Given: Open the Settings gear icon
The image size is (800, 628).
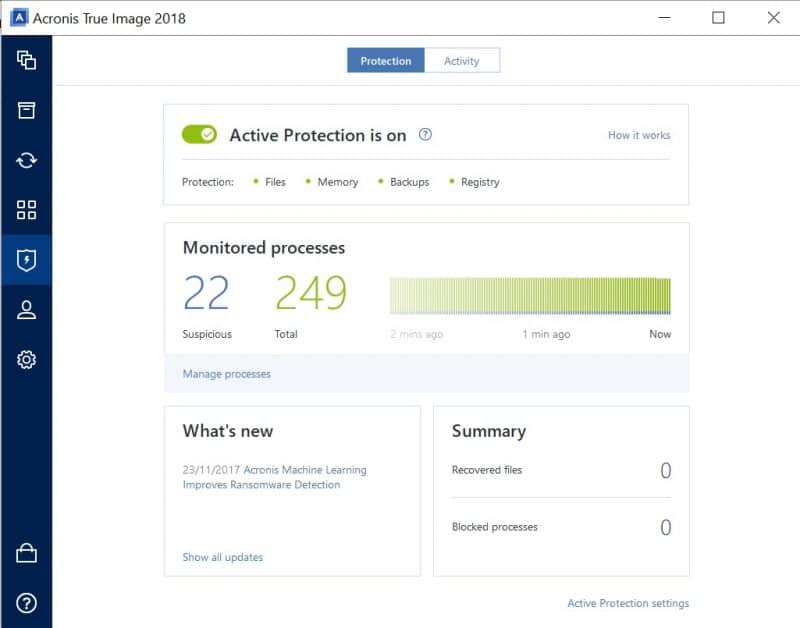Looking at the screenshot, I should (x=26, y=360).
